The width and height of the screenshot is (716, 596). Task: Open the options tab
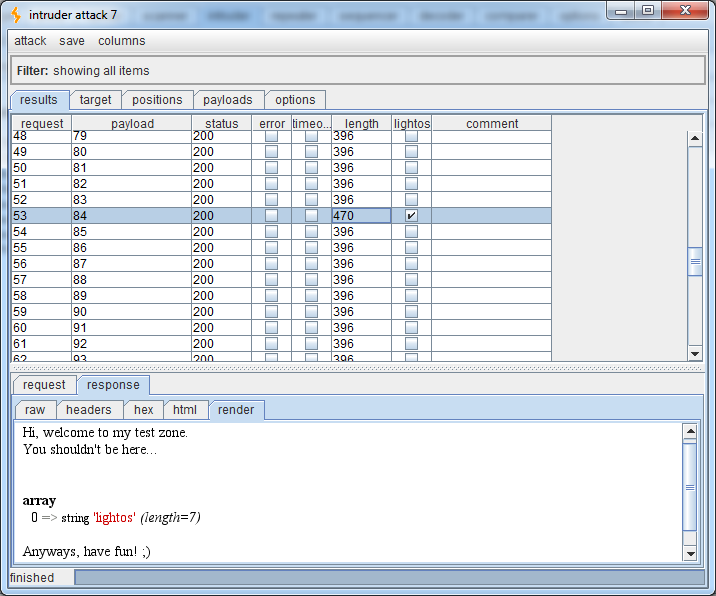[x=295, y=100]
